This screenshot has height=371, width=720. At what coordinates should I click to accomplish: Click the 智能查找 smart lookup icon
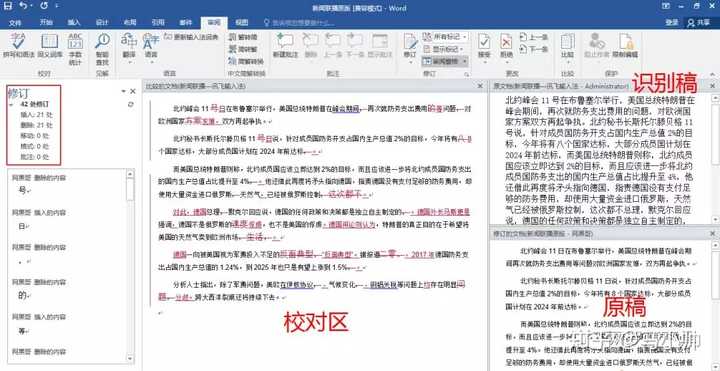pyautogui.click(x=102, y=46)
